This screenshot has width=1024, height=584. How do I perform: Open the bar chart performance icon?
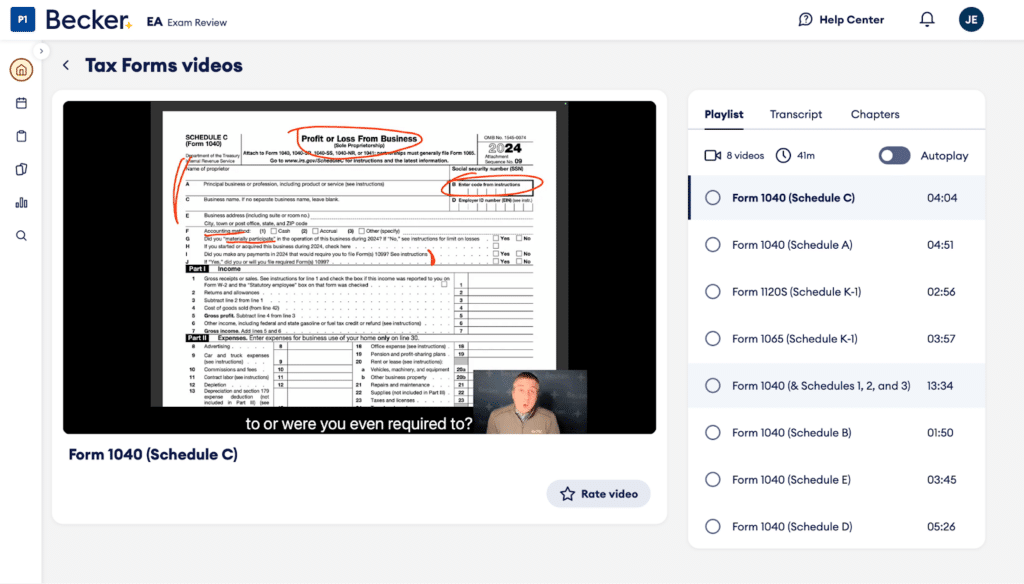20,202
